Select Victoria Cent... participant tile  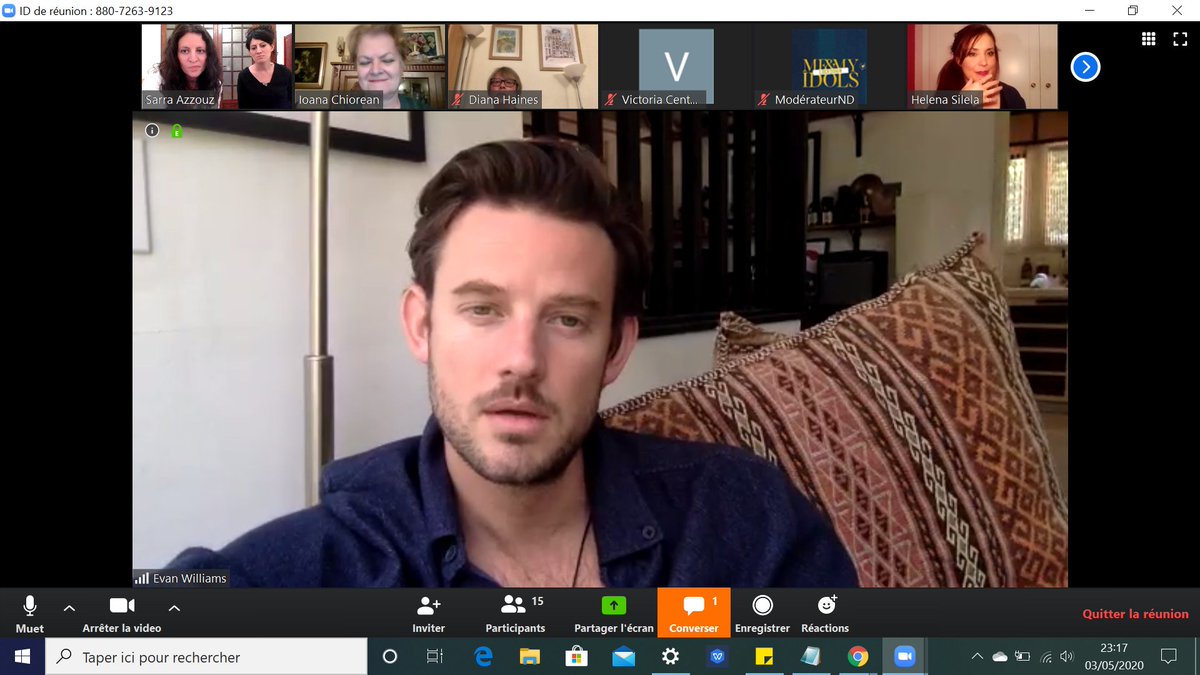(676, 67)
